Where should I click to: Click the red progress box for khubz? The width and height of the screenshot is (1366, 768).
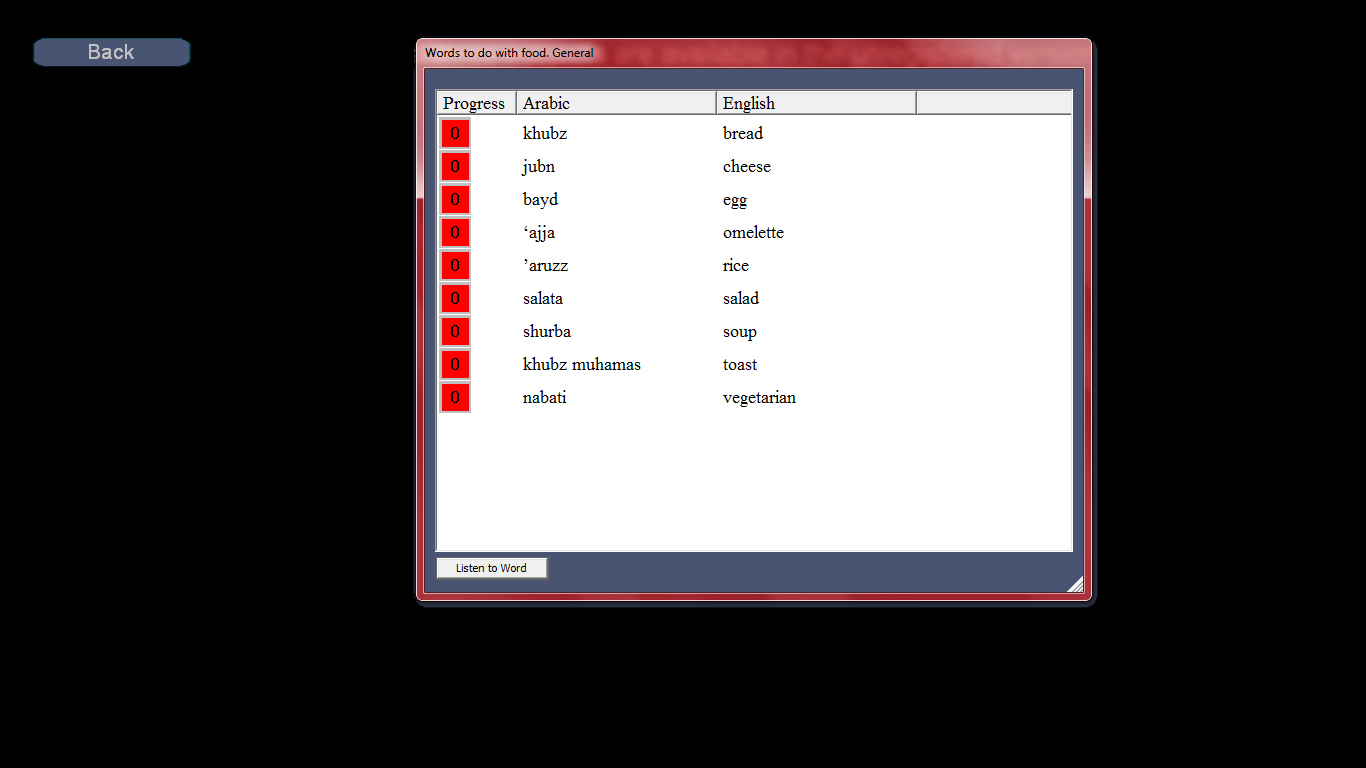click(x=455, y=133)
